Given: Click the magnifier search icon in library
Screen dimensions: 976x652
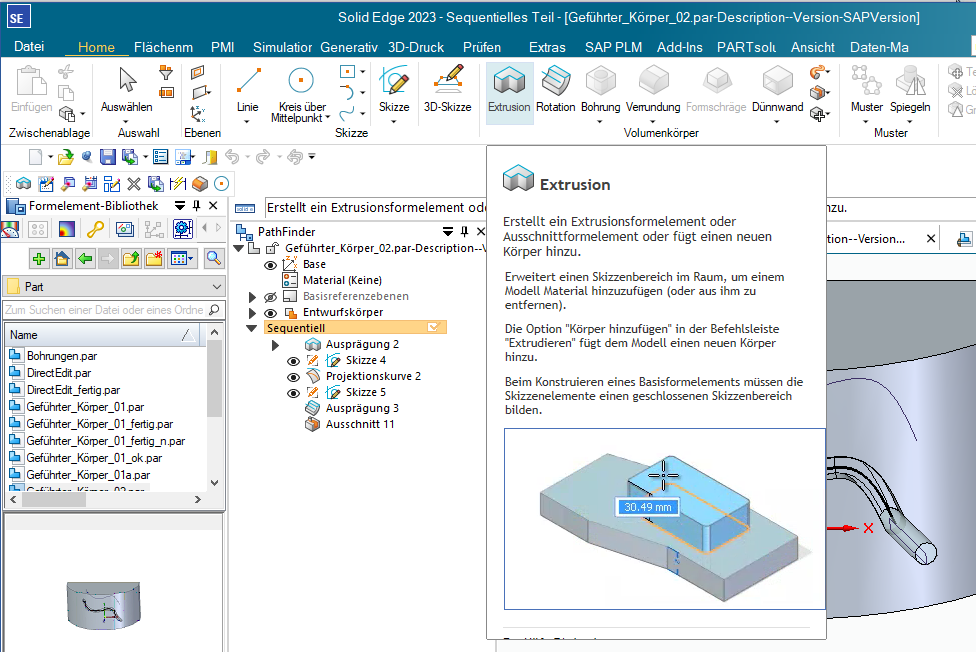Looking at the screenshot, I should tap(214, 258).
